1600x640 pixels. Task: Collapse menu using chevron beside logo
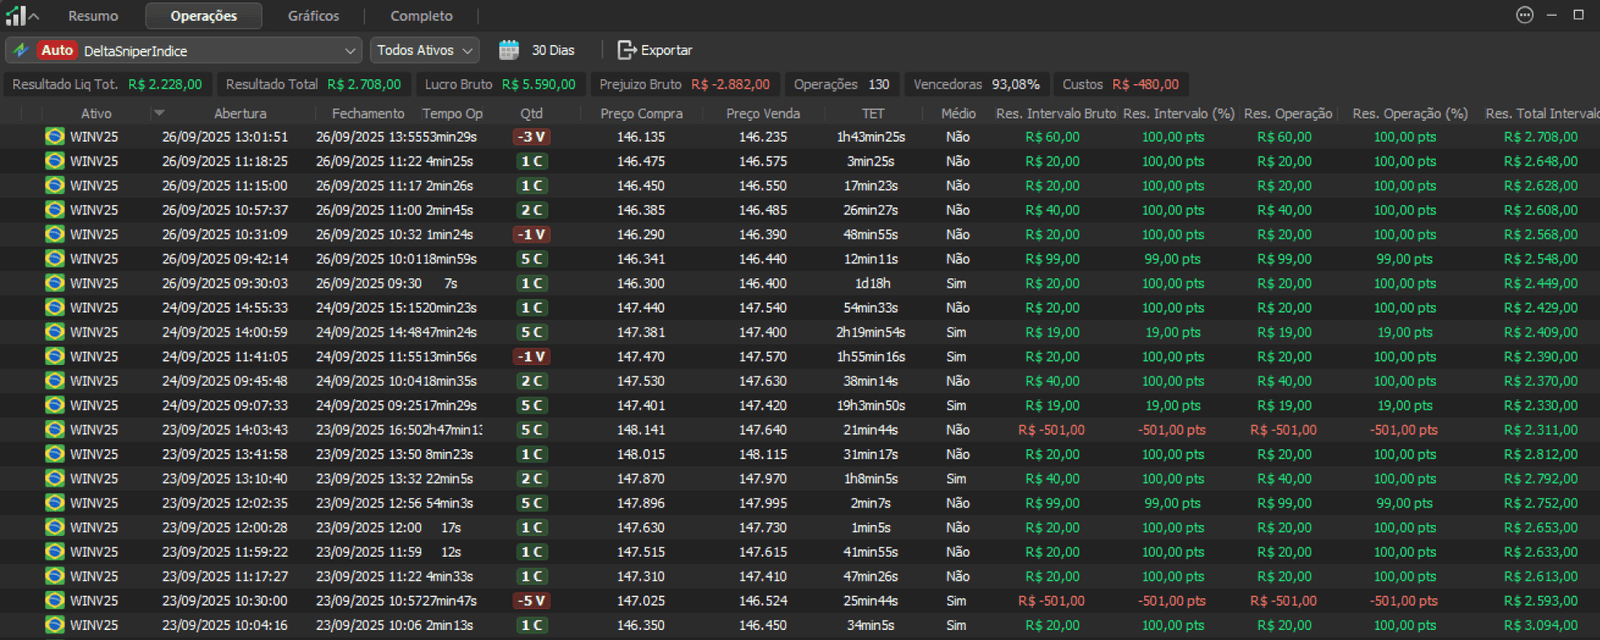34,16
